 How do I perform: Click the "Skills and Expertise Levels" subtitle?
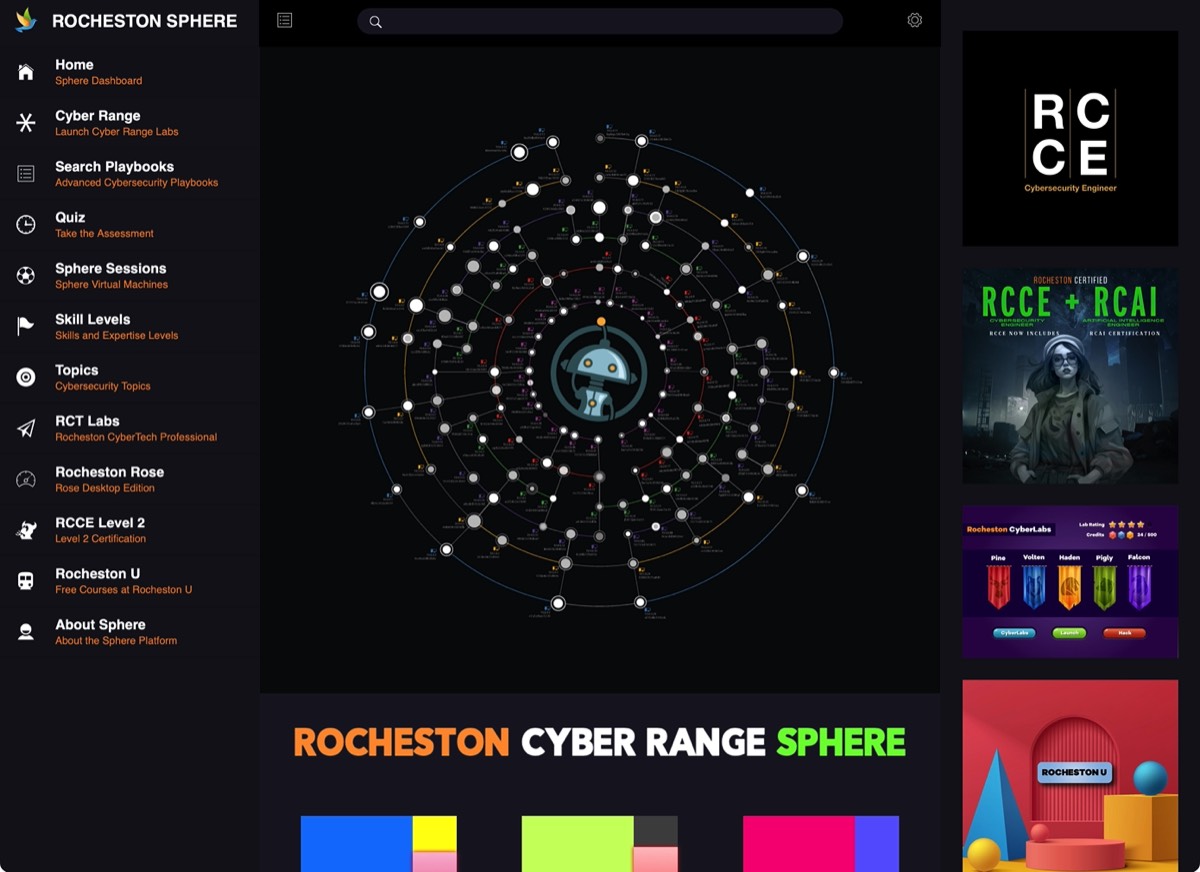(x=116, y=336)
